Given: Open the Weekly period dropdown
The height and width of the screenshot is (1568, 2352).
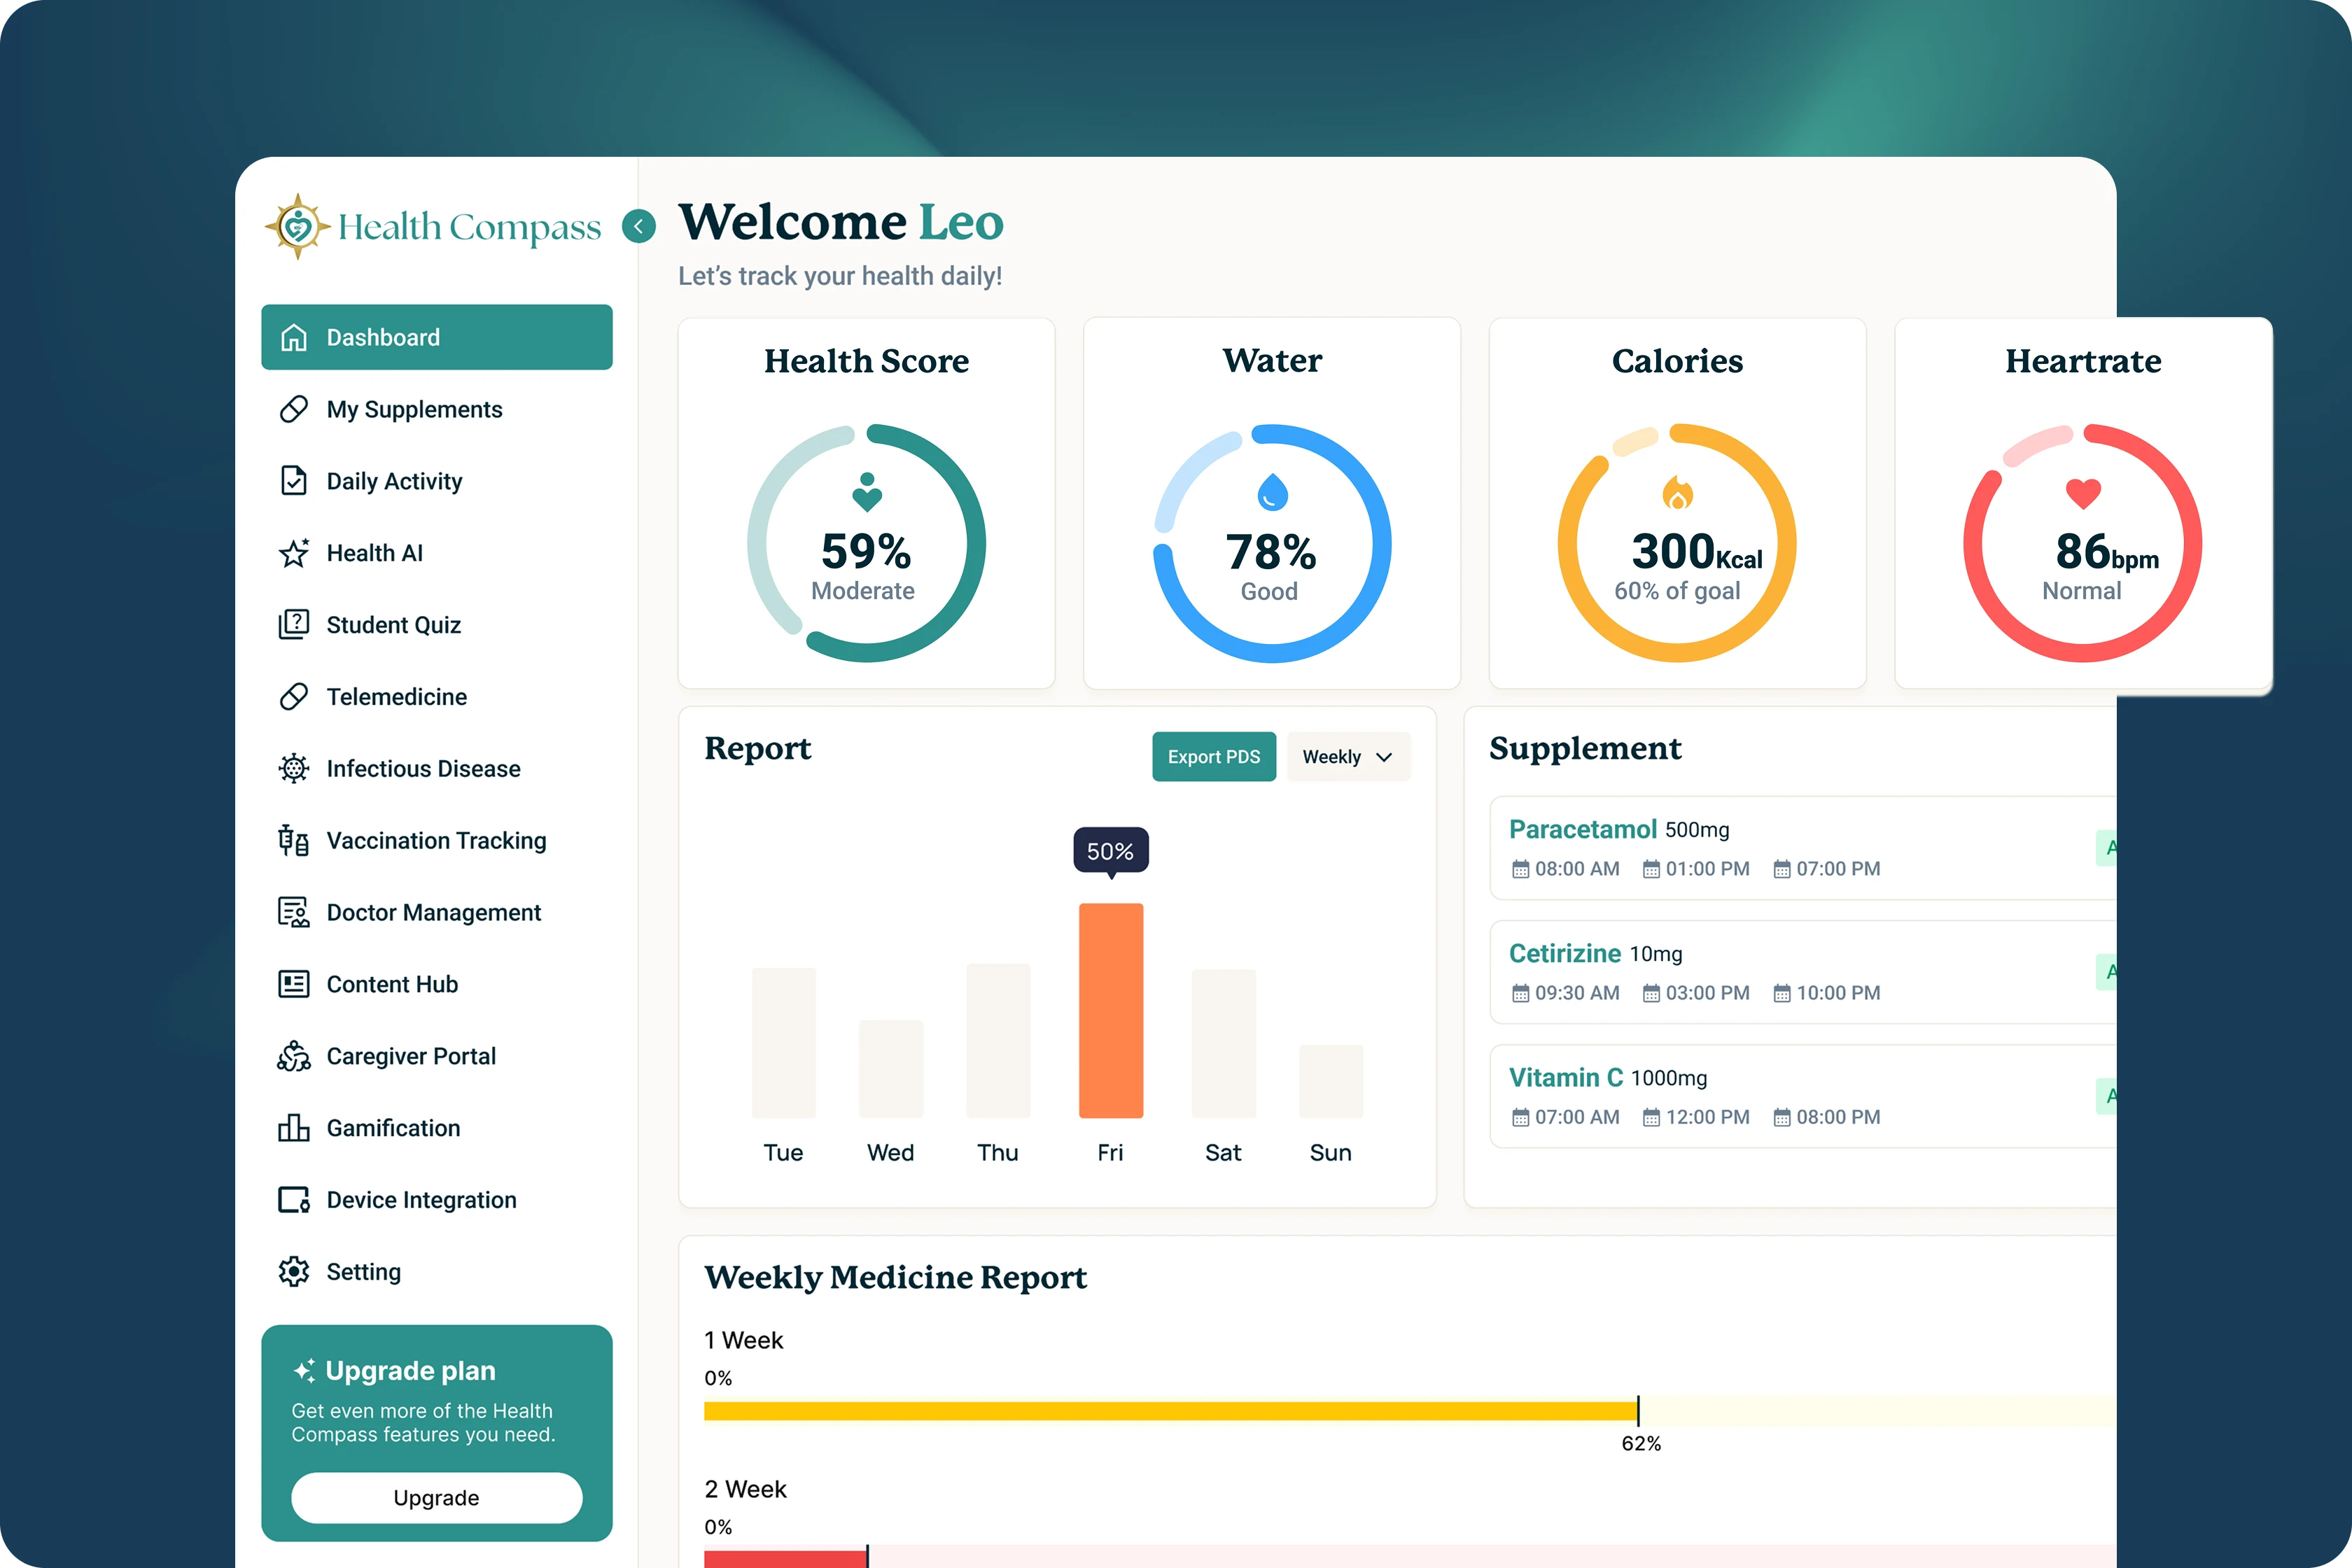Looking at the screenshot, I should pyautogui.click(x=1348, y=757).
